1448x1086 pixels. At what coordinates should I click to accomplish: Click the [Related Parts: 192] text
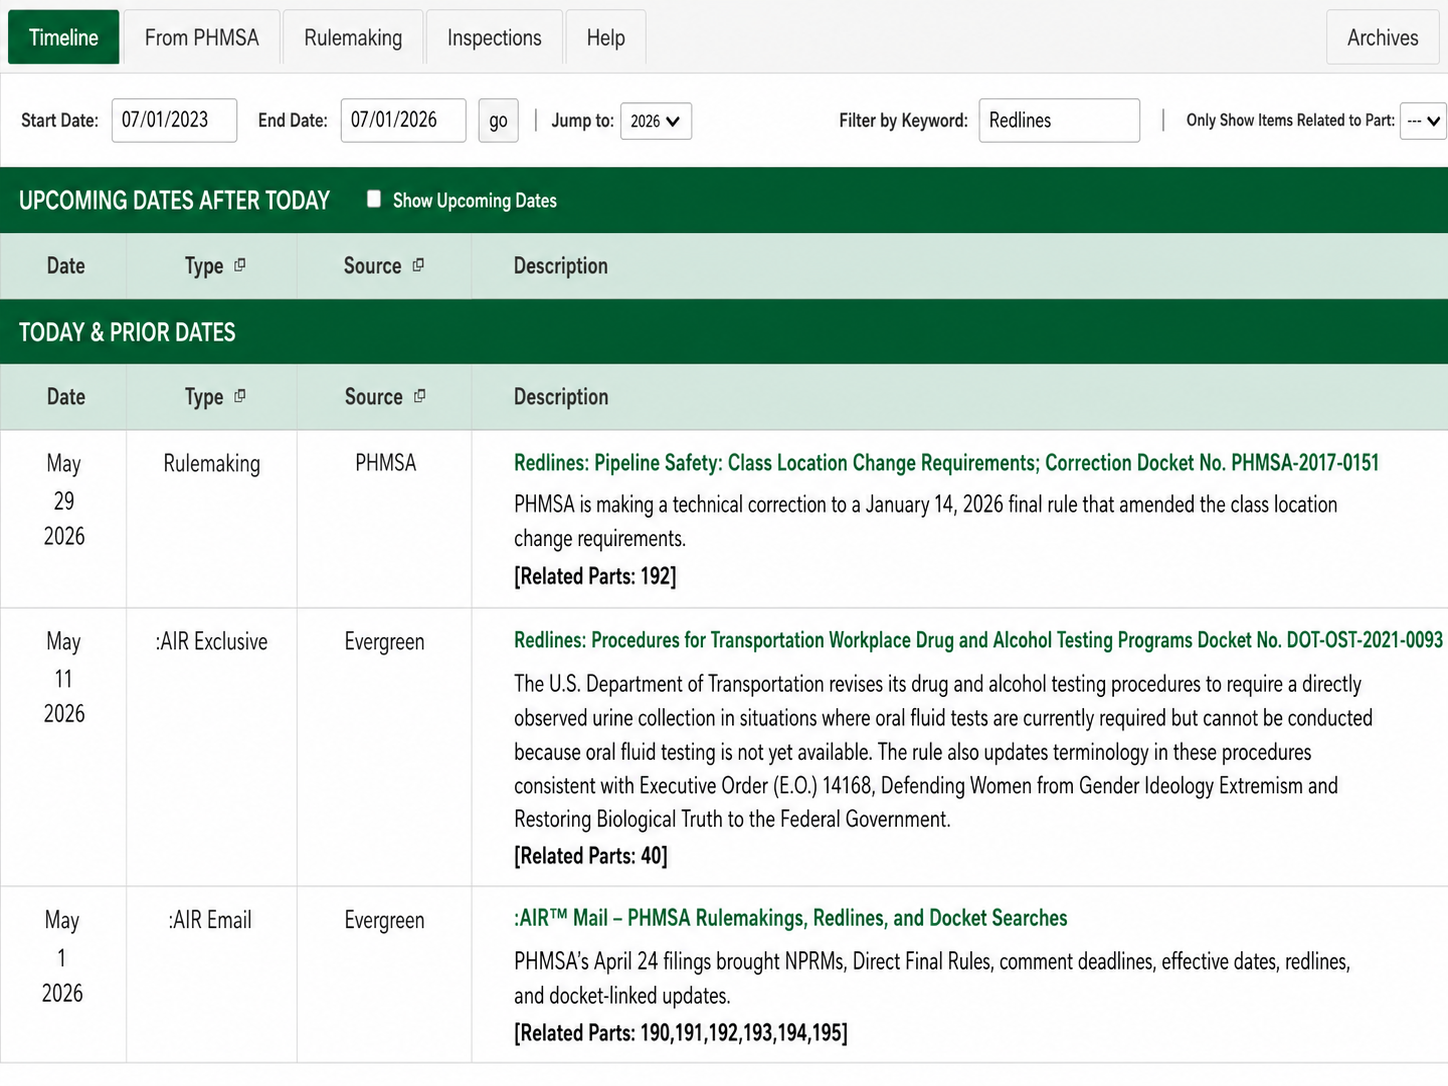point(595,576)
